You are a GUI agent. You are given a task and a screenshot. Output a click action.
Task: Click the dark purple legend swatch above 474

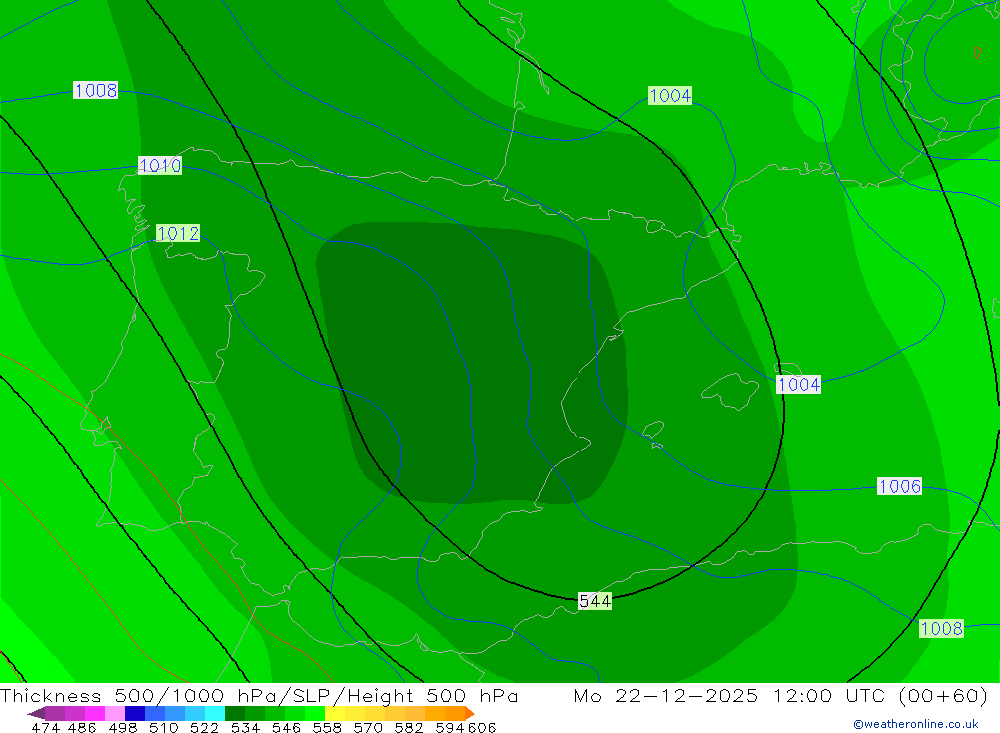55,713
